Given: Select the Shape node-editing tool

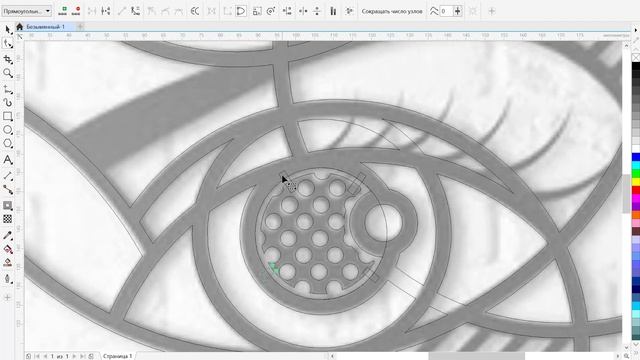Looking at the screenshot, I should tap(8, 43).
